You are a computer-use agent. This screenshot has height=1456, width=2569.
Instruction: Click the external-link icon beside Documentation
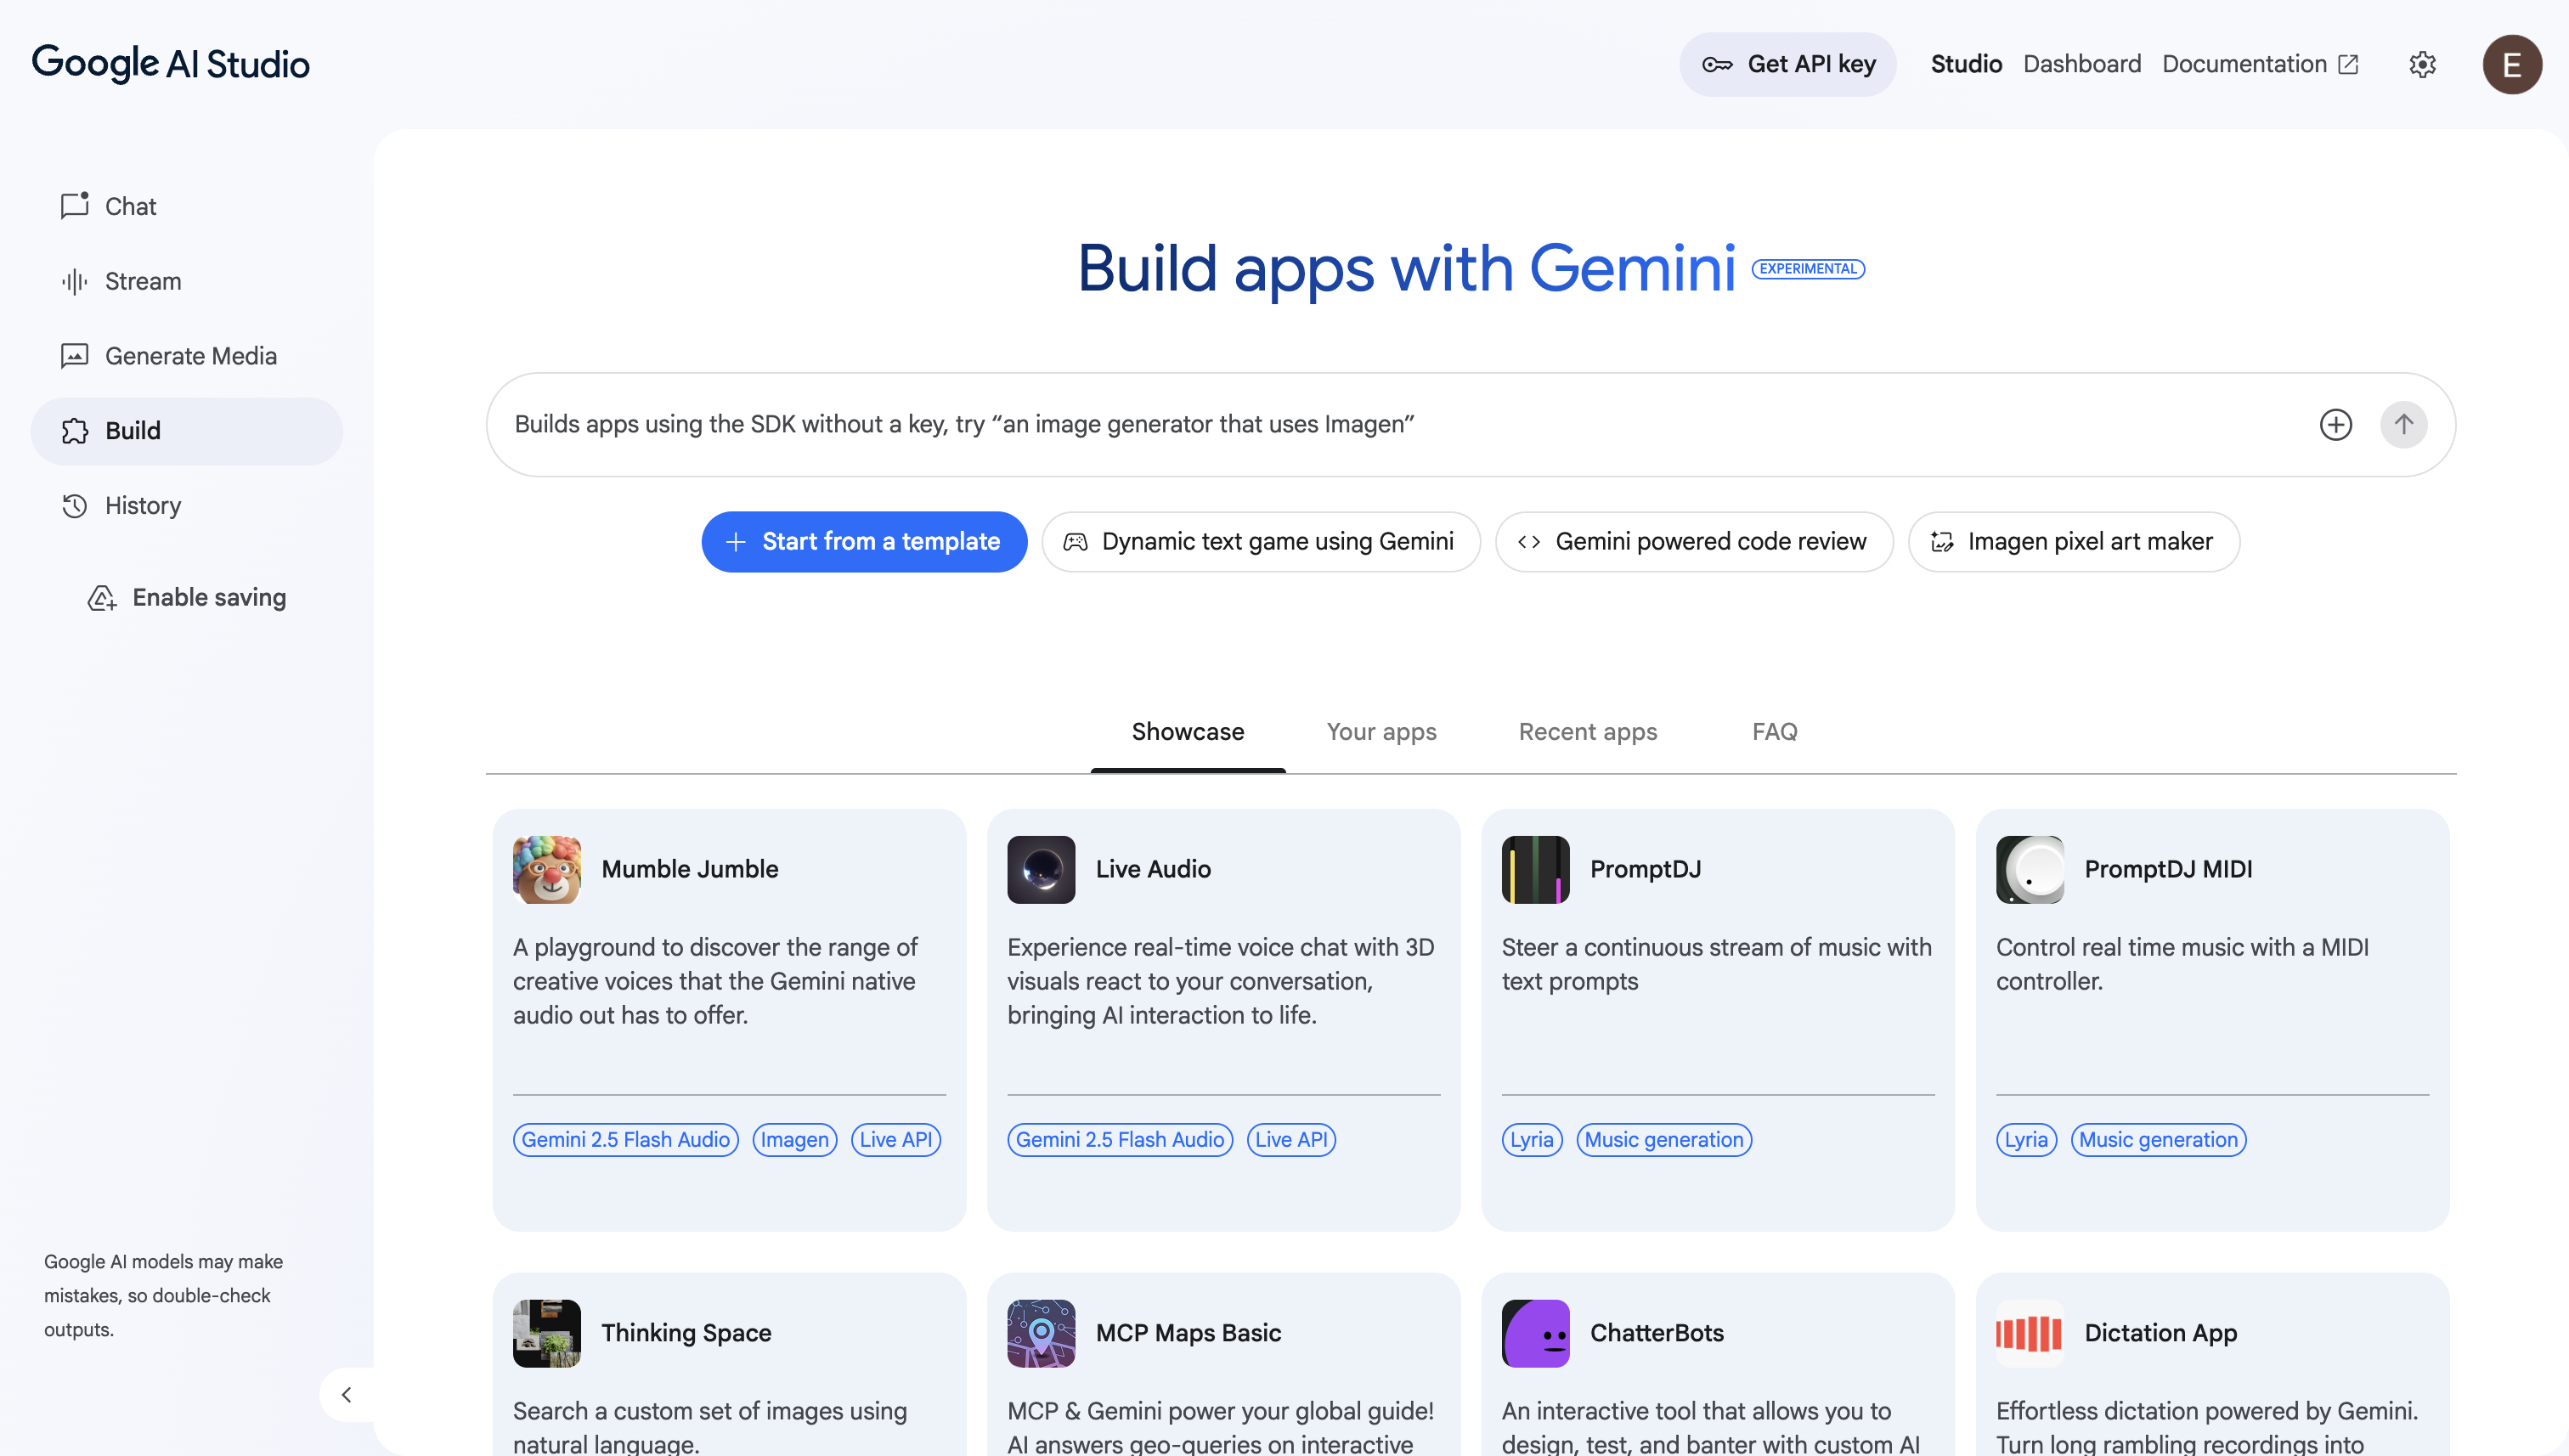click(2348, 65)
